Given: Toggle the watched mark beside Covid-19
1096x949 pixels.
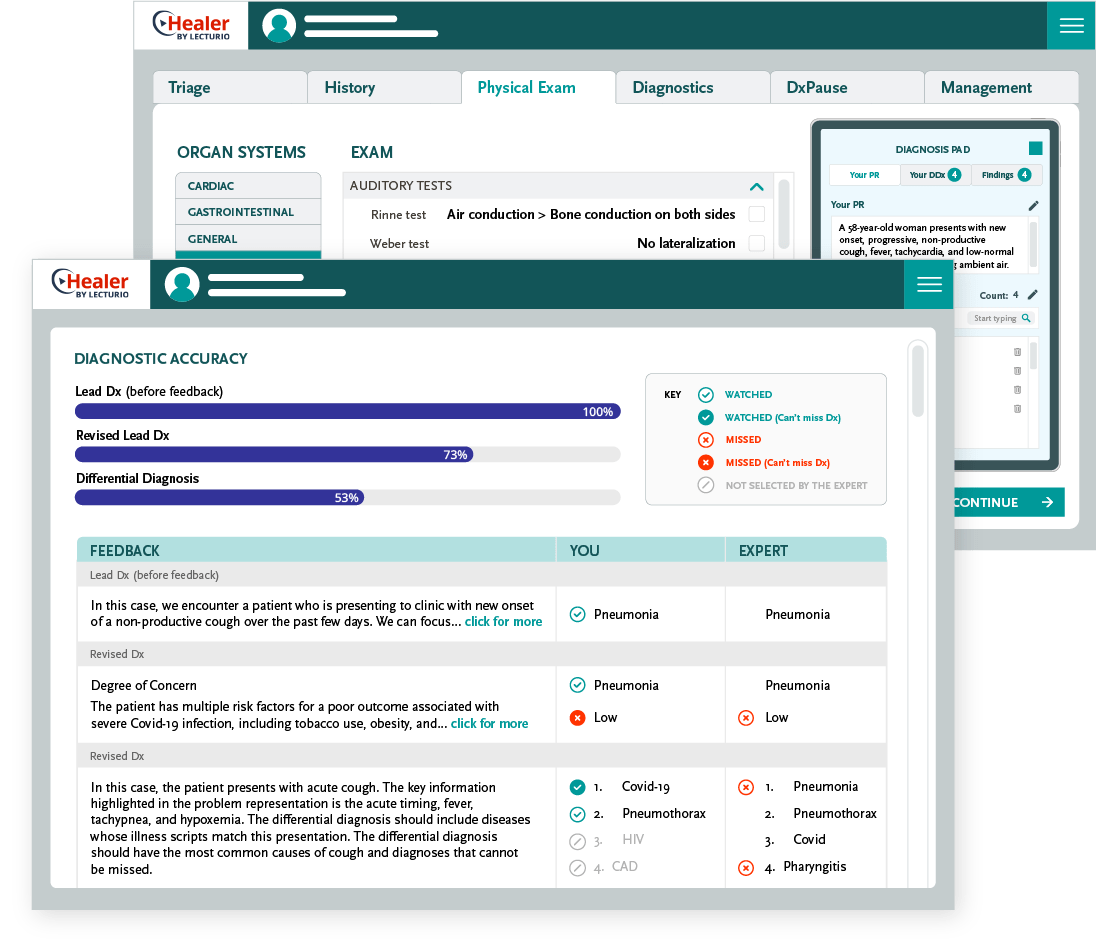Looking at the screenshot, I should pos(577,787).
